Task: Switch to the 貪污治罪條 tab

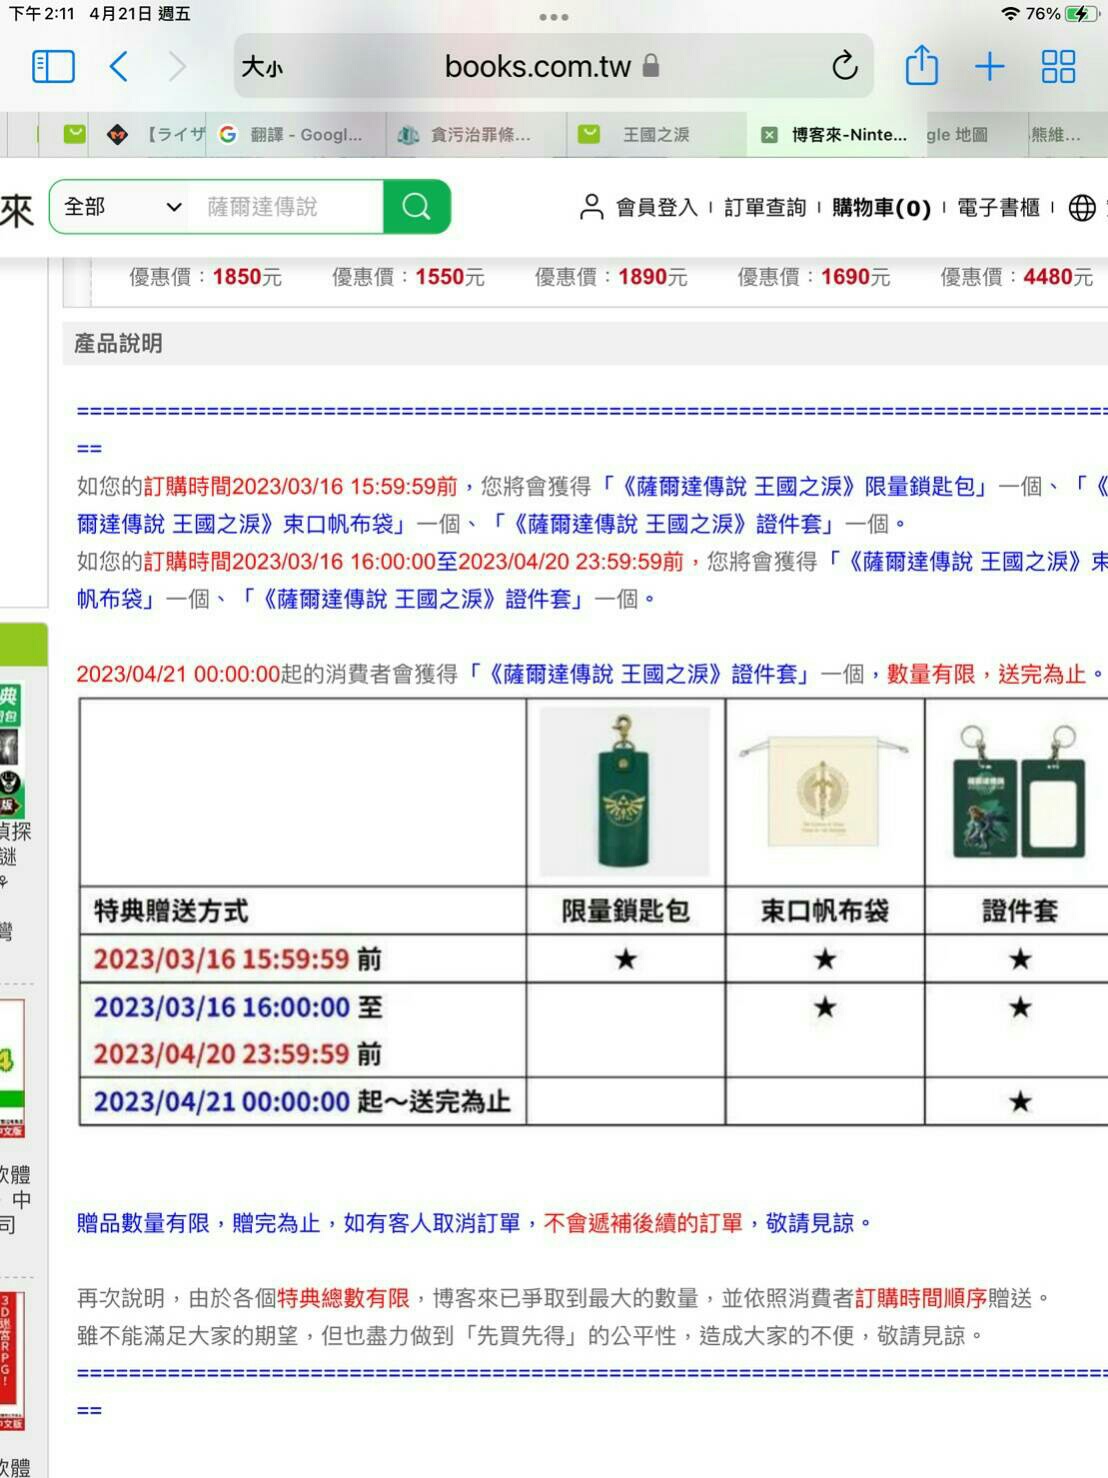Action: coord(476,134)
